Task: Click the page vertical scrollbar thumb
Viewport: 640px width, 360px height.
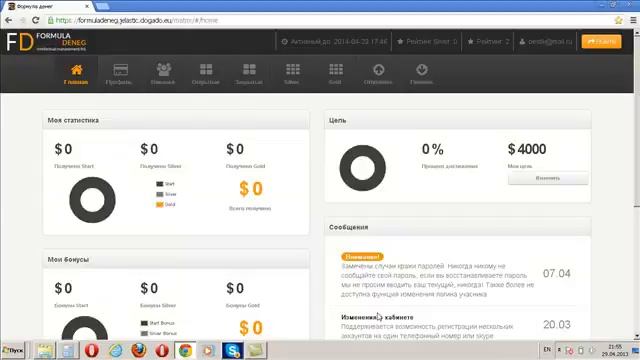Action: click(x=636, y=122)
